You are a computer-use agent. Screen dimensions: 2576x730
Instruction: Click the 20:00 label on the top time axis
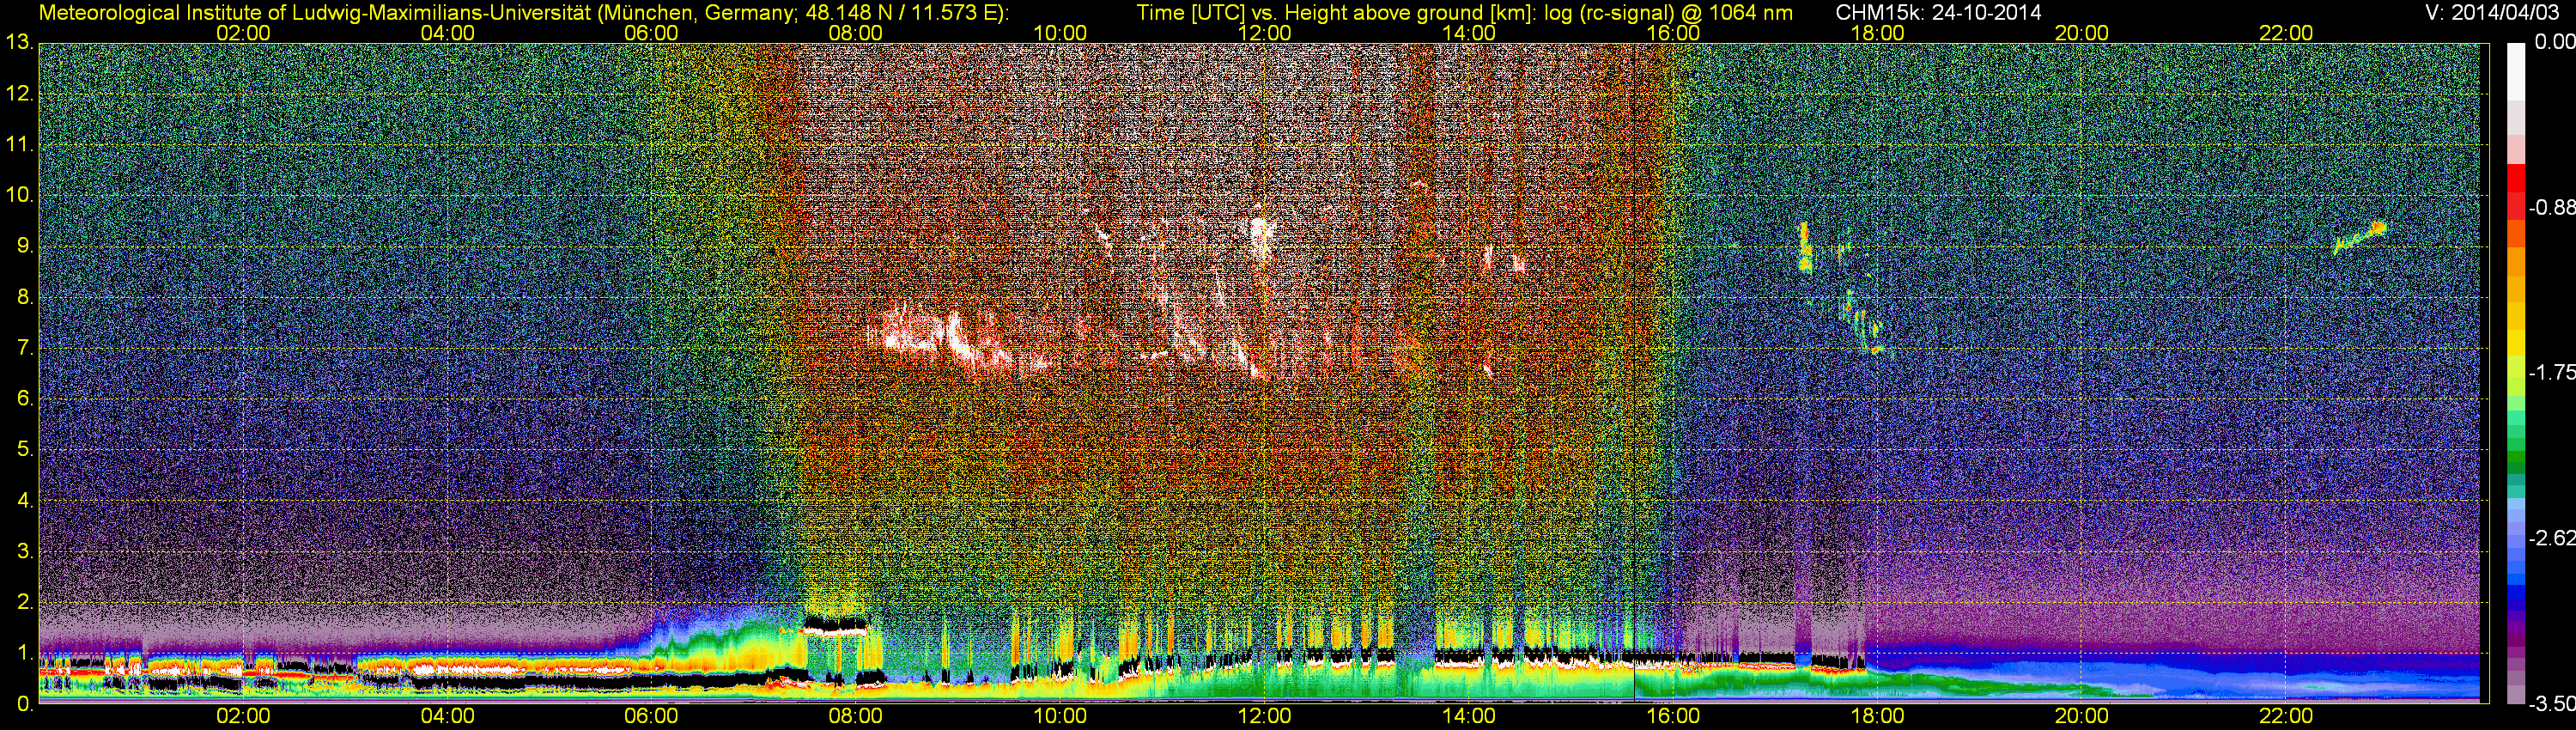pyautogui.click(x=2082, y=33)
